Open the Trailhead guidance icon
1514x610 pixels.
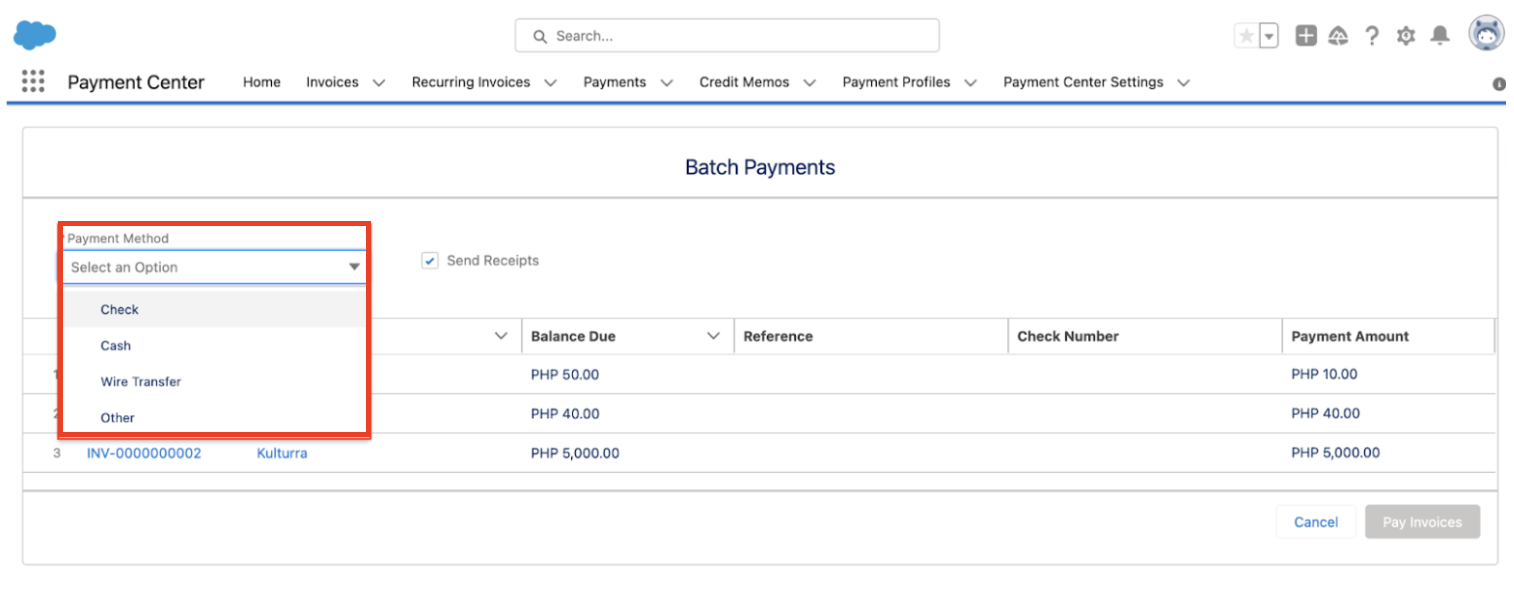click(1338, 36)
